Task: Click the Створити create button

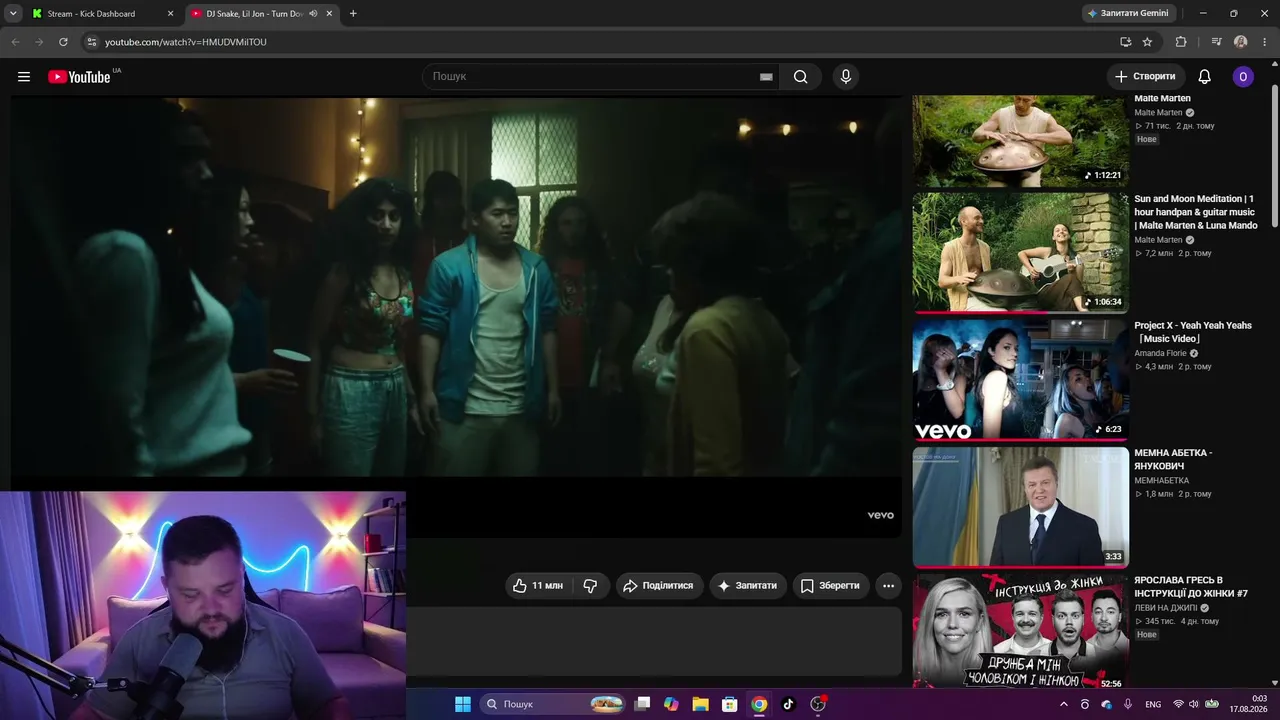Action: [x=1146, y=77]
